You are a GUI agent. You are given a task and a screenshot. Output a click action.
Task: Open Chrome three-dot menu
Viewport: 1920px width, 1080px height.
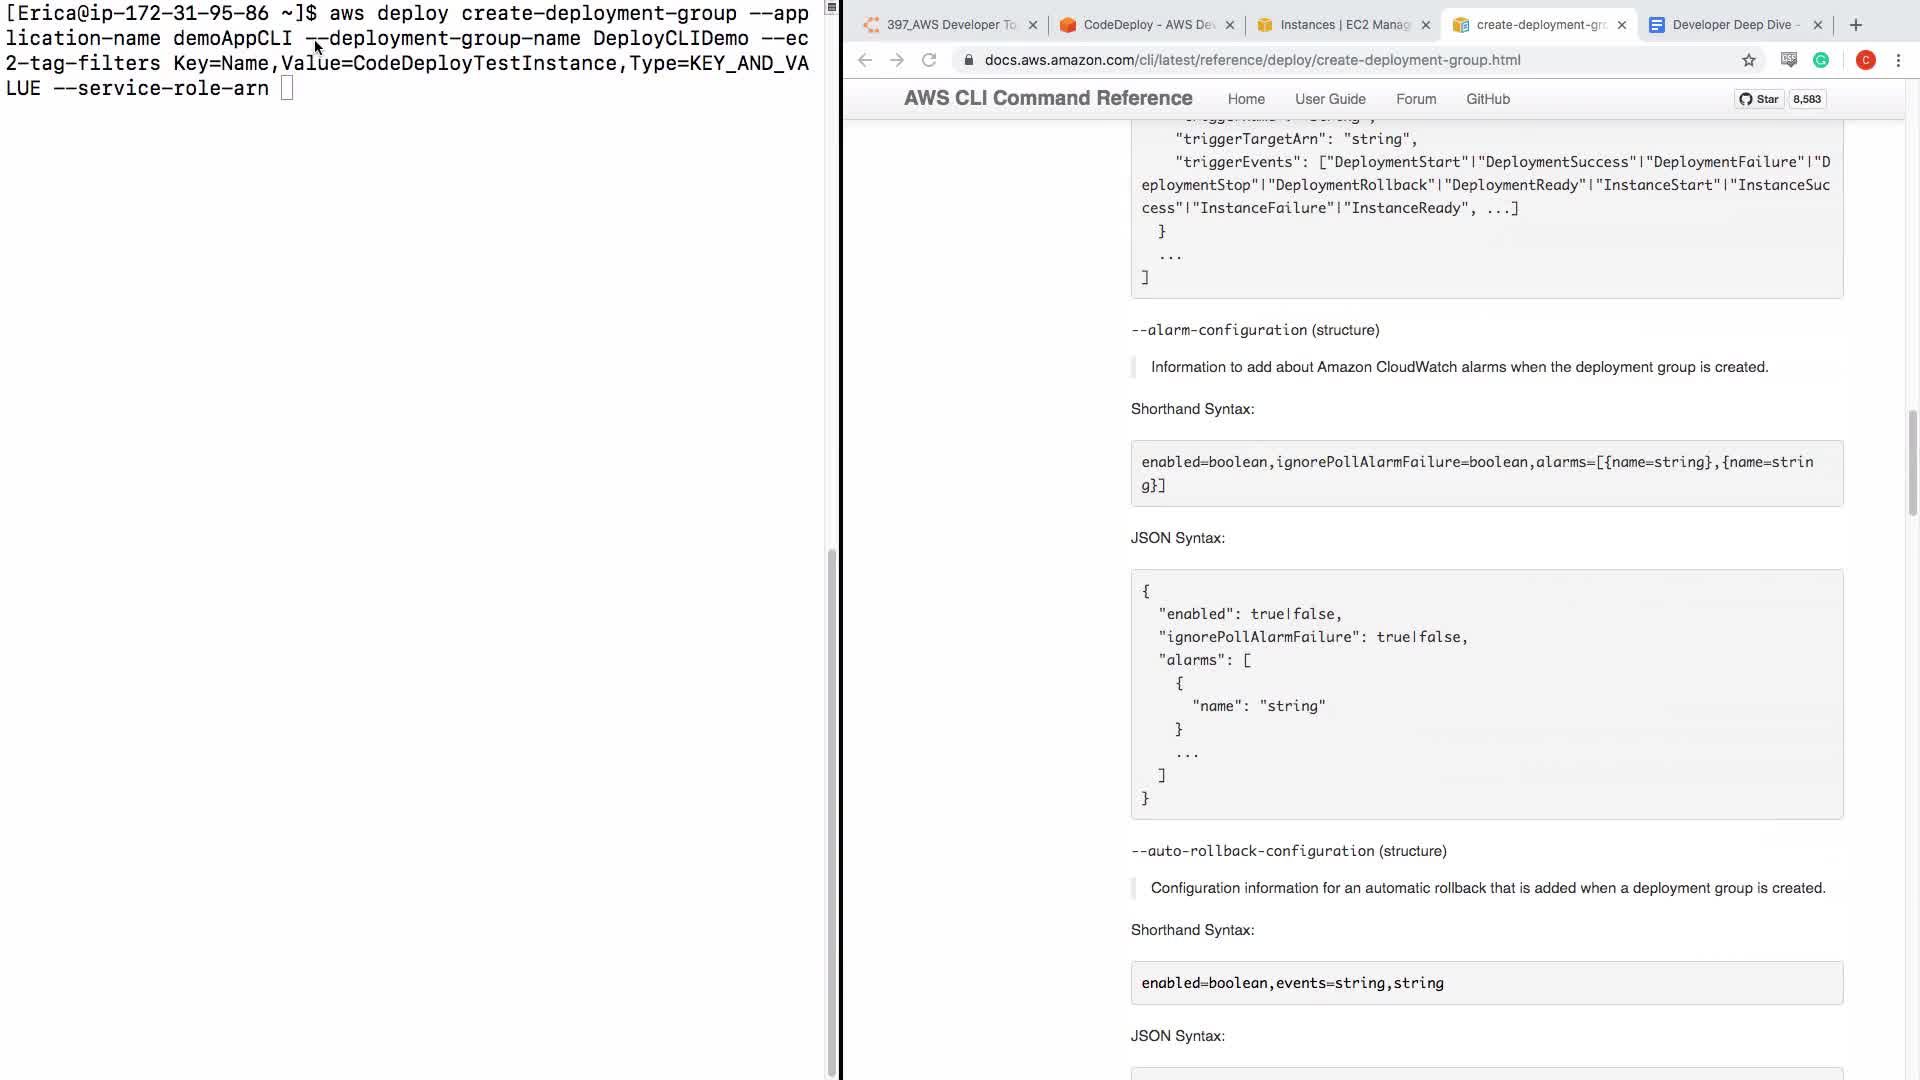1898,60
